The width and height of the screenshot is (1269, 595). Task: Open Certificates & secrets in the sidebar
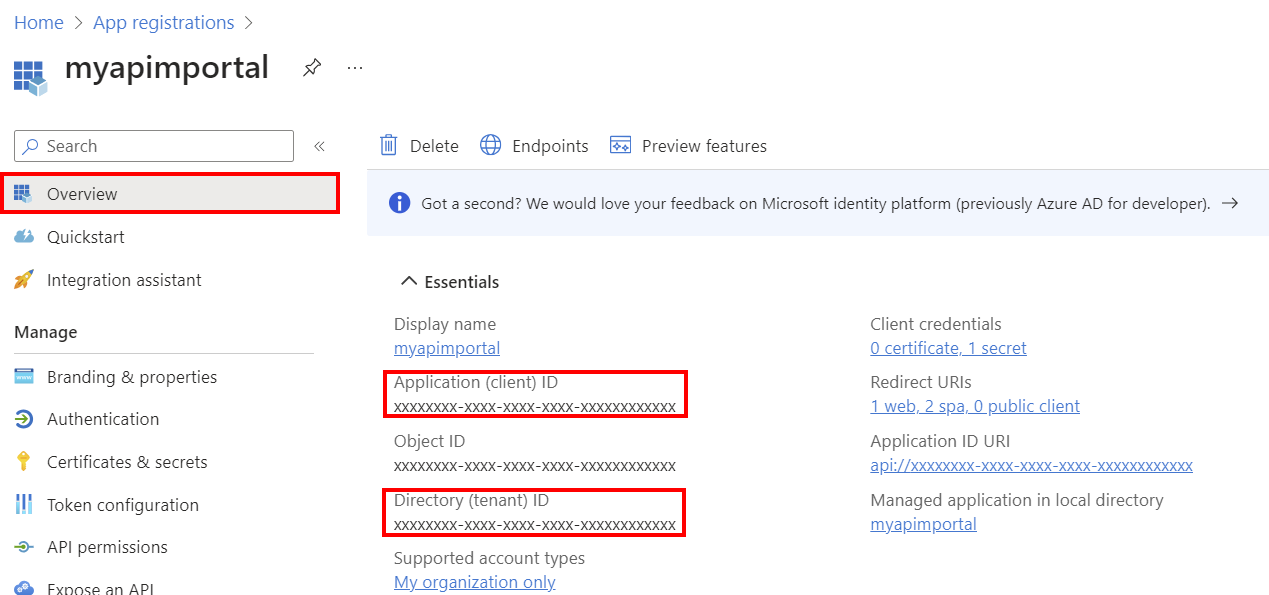point(127,461)
